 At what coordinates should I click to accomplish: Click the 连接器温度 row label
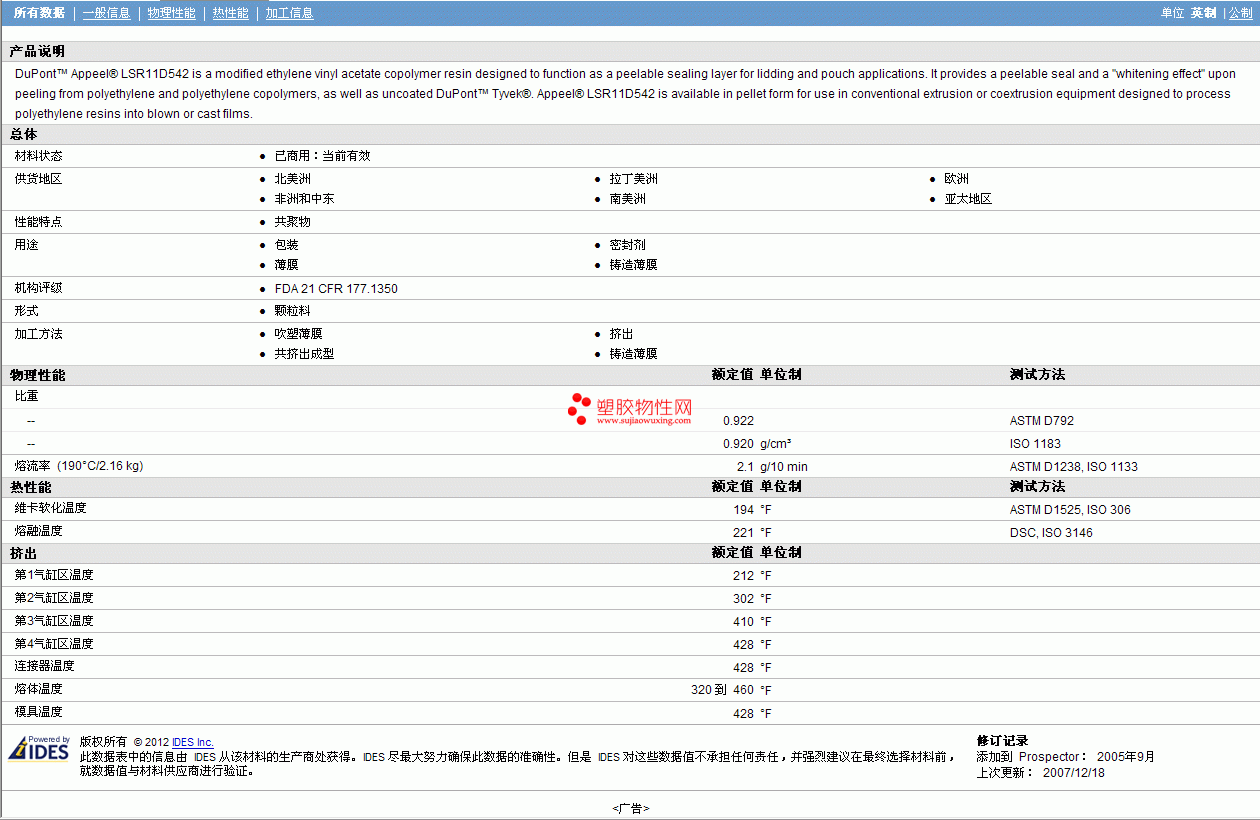tap(44, 666)
